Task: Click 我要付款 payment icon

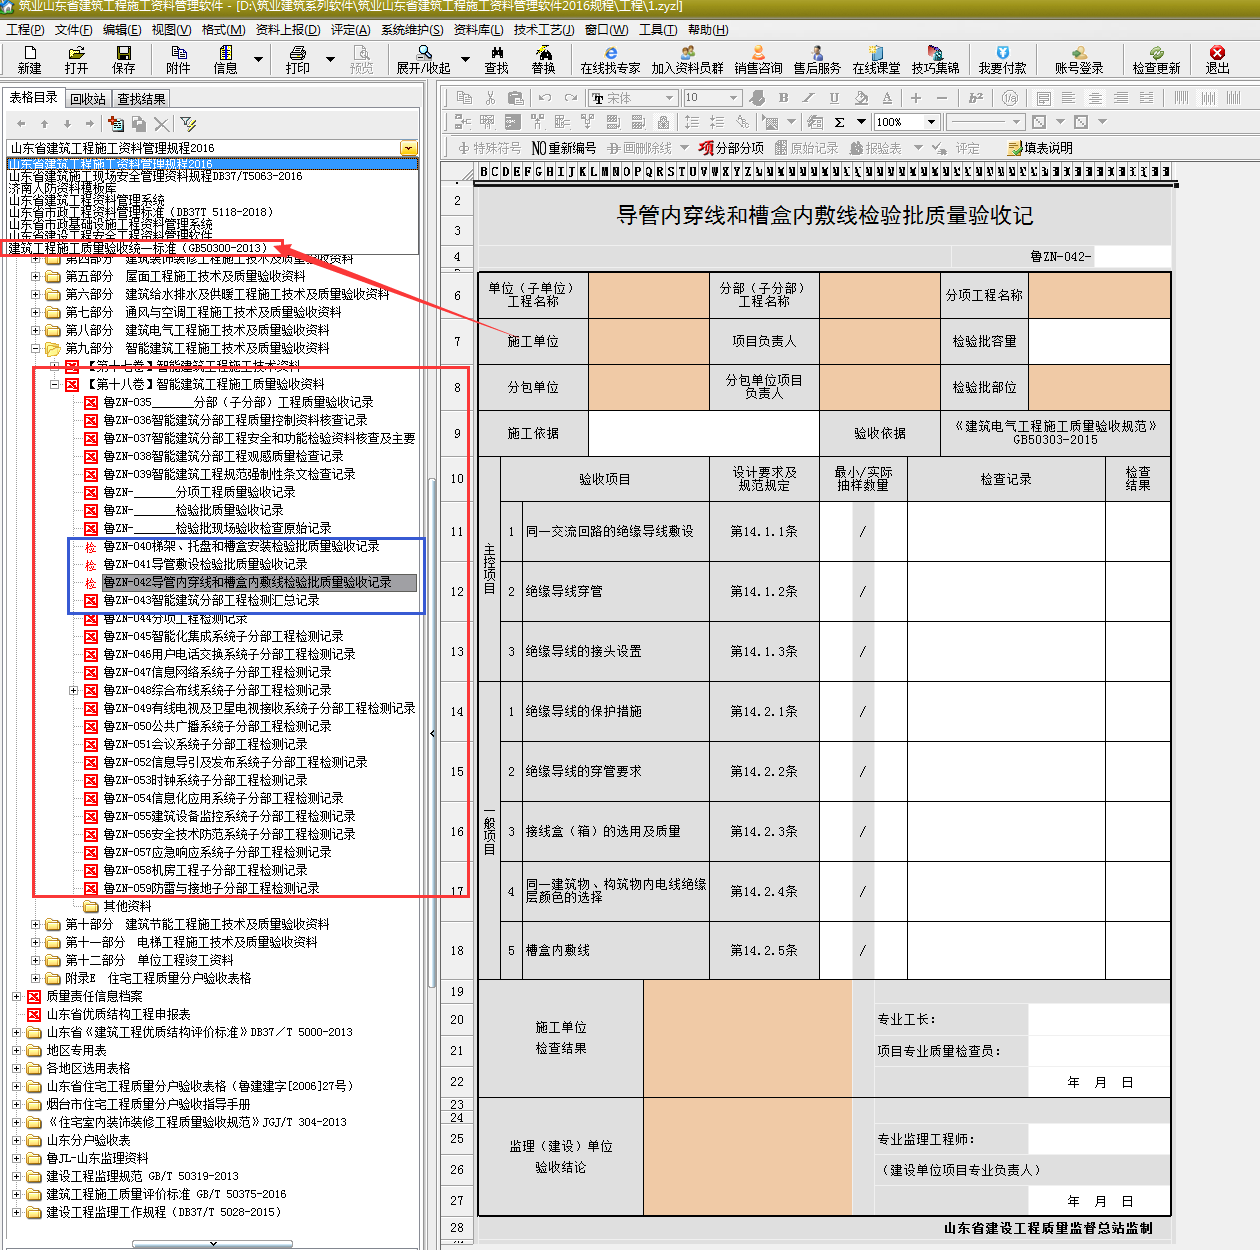Action: pyautogui.click(x=1002, y=60)
